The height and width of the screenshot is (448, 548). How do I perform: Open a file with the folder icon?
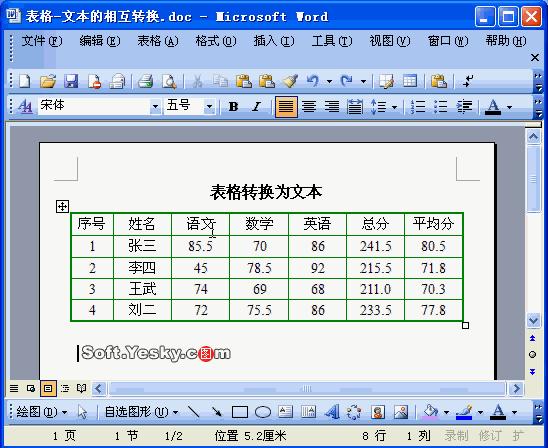(x=48, y=81)
